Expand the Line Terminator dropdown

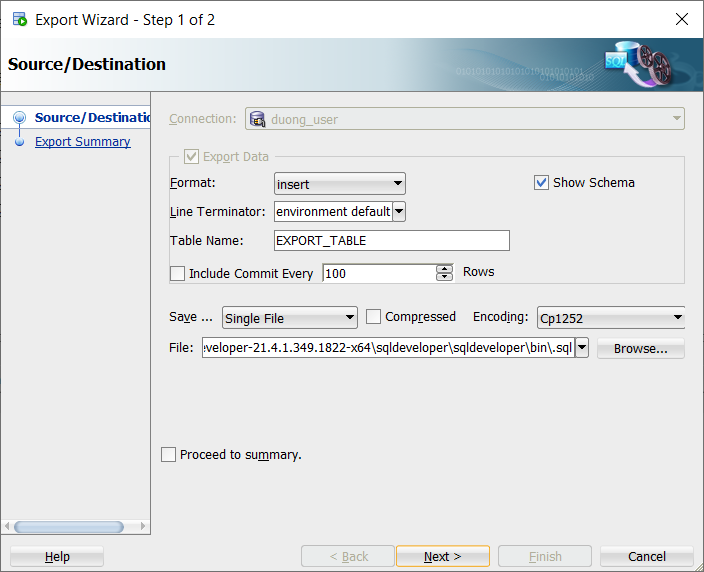coord(399,212)
